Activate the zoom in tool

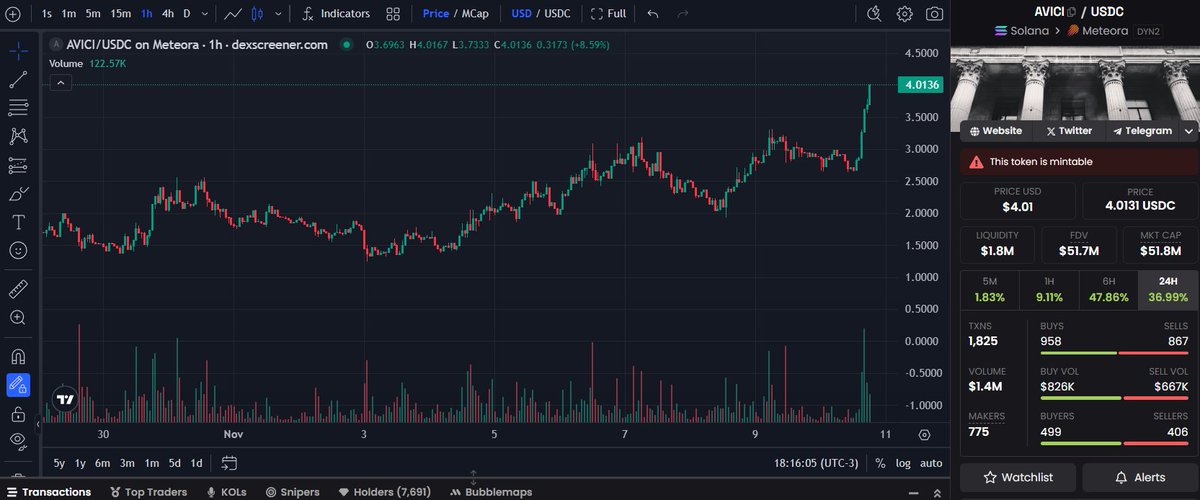pyautogui.click(x=18, y=318)
